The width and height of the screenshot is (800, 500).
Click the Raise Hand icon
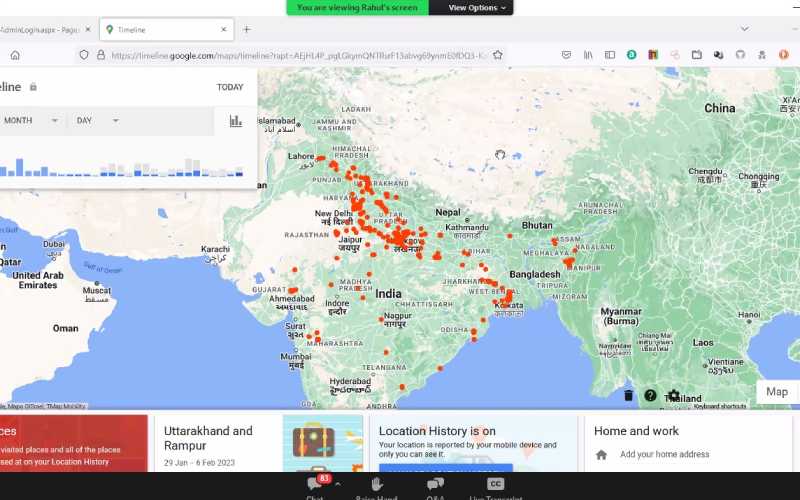(x=377, y=486)
